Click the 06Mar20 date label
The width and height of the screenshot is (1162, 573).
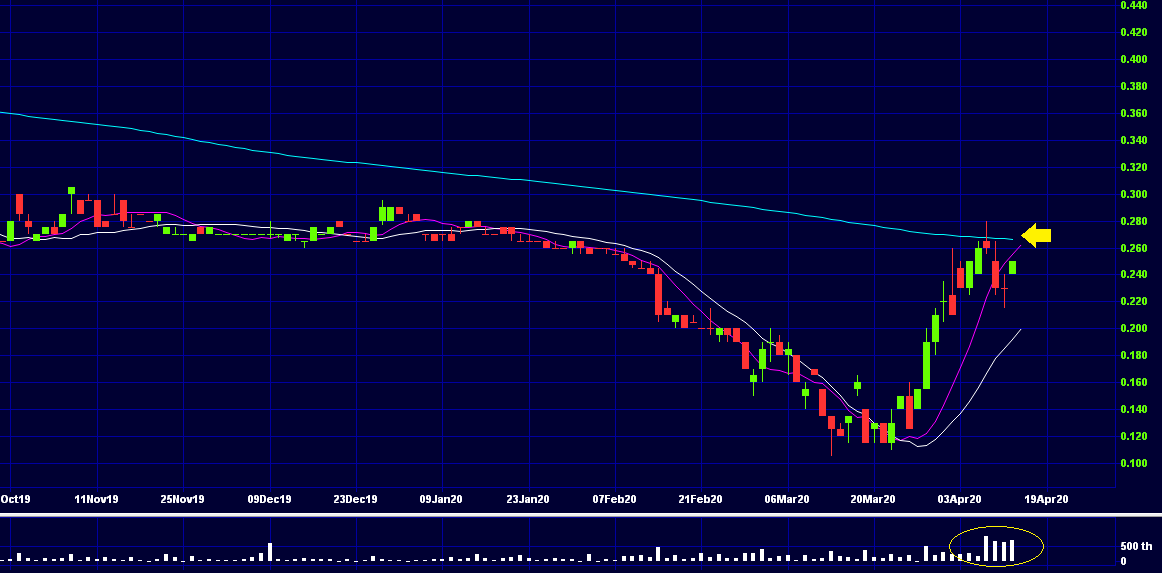[x=787, y=500]
